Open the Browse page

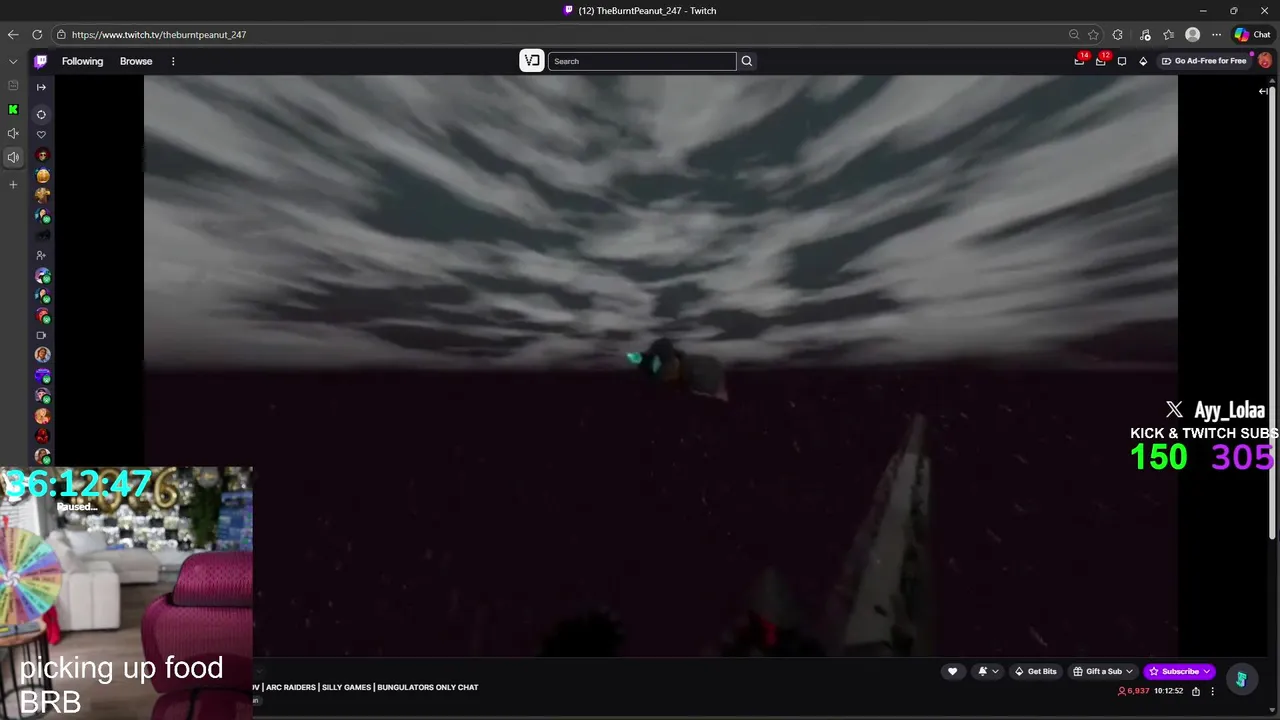coord(136,61)
